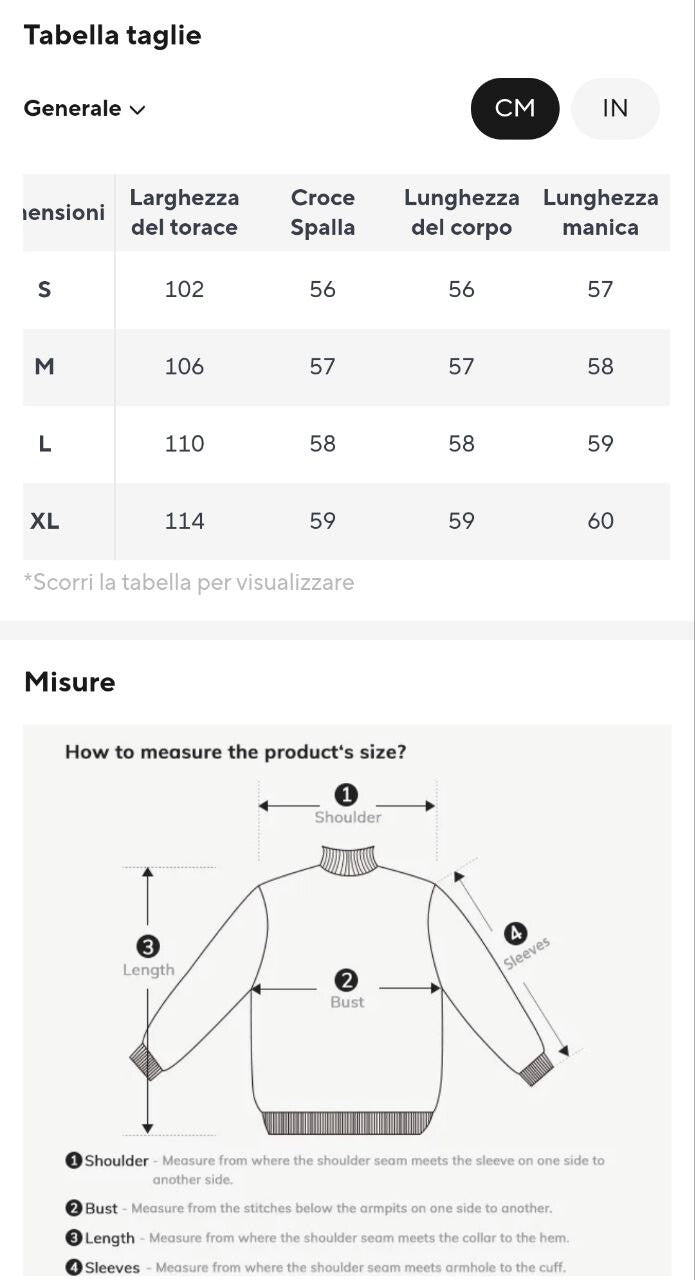
Task: Click the Lunghezza del corpo header
Action: (x=461, y=212)
